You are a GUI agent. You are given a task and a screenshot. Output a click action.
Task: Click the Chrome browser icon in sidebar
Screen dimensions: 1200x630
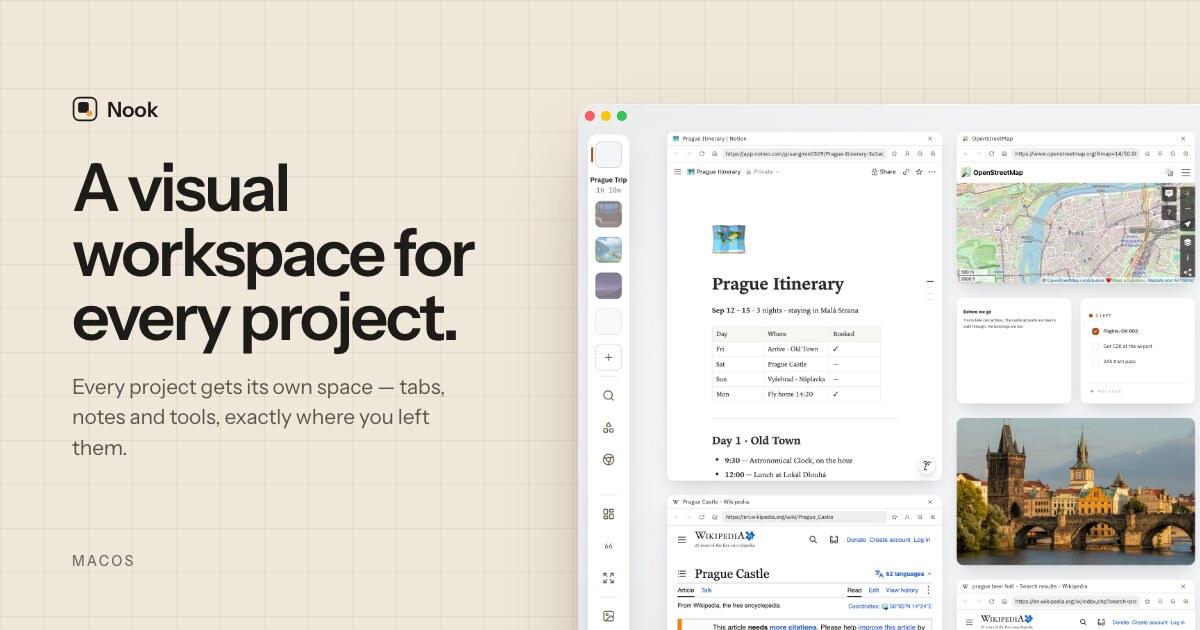point(608,459)
